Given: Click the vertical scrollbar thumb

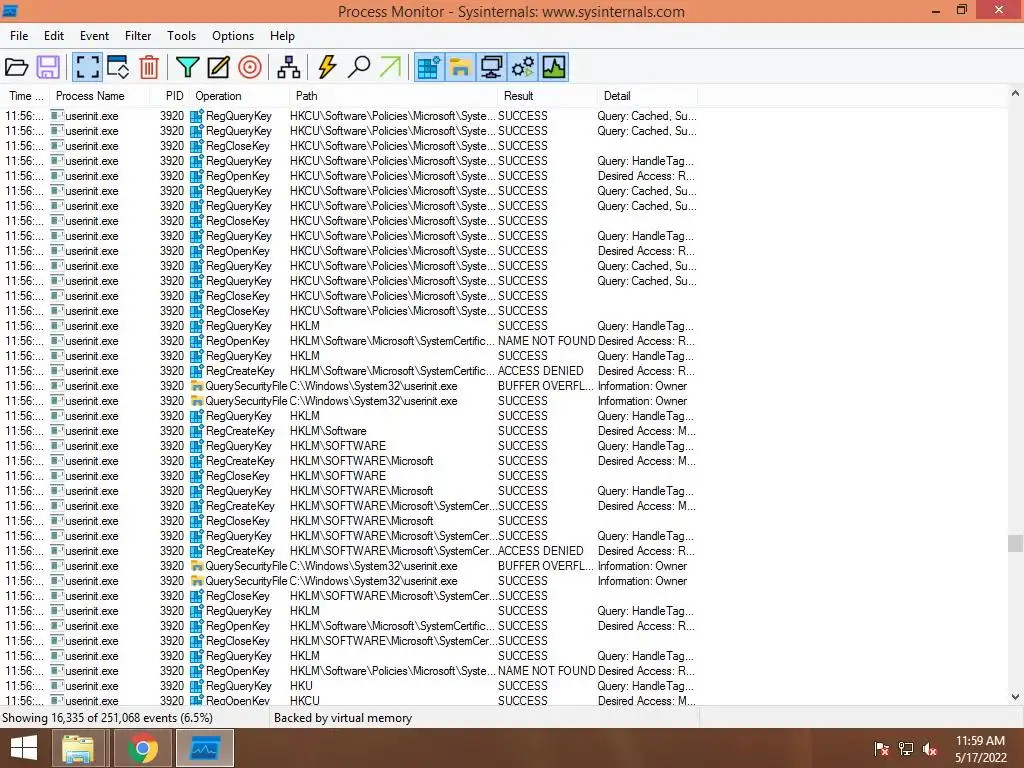Looking at the screenshot, I should 1015,543.
